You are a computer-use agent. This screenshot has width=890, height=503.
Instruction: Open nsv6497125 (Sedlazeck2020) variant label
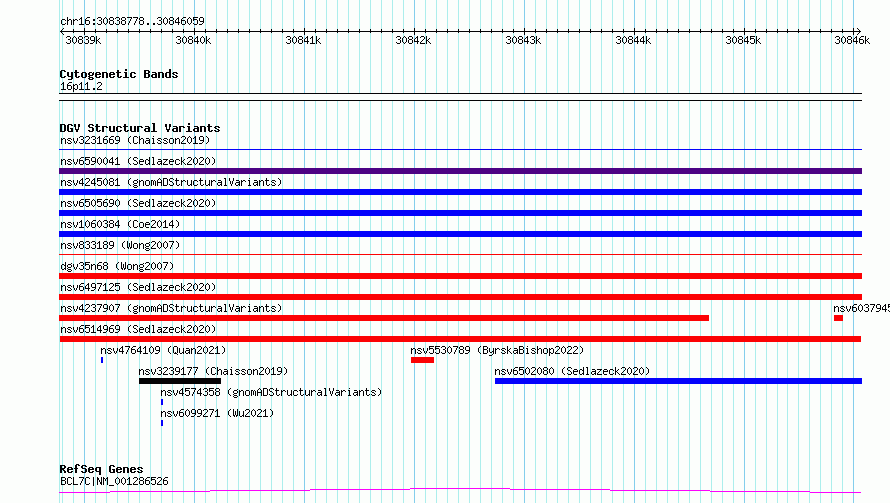138,287
